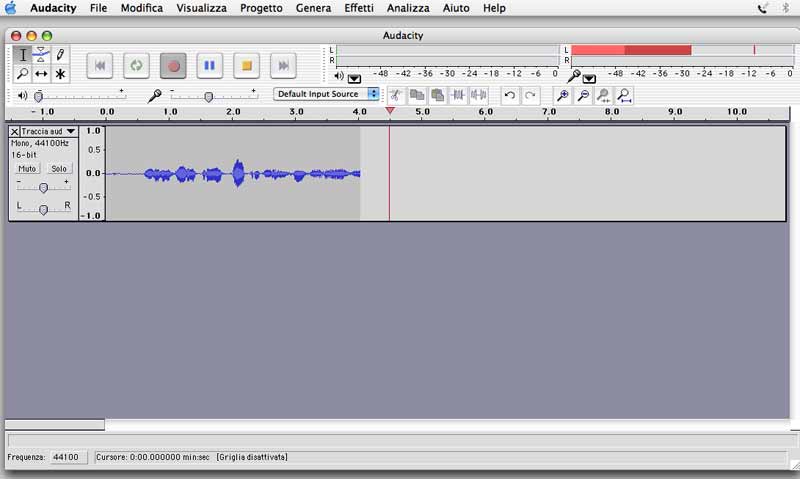Click the Trim outside selection icon
Viewport: 800px width, 479px height.
click(458, 95)
